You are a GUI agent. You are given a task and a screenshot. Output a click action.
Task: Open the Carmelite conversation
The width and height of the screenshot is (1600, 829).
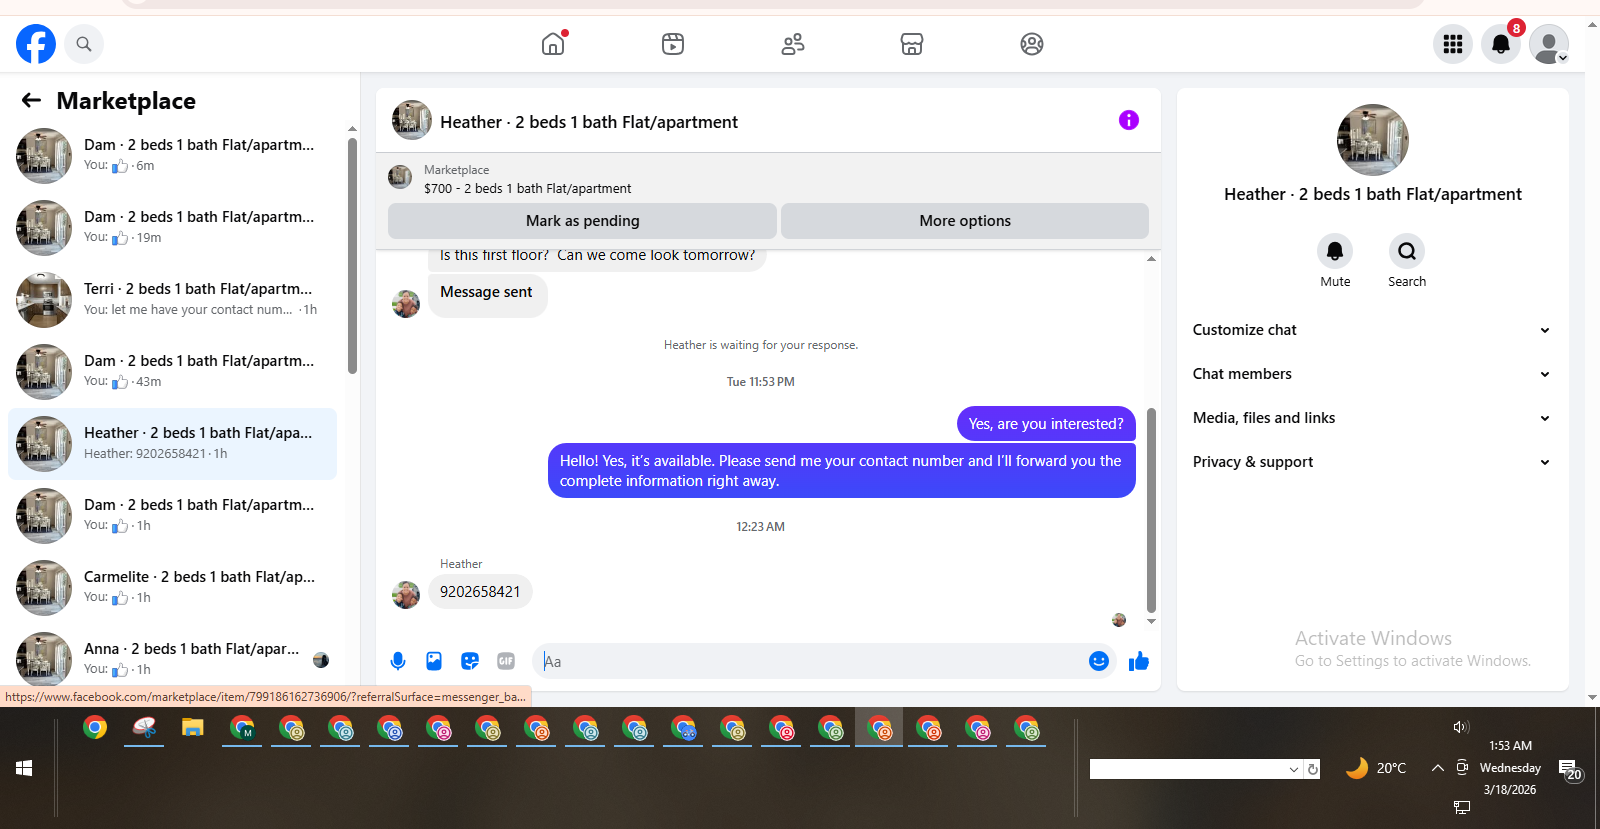pos(172,588)
